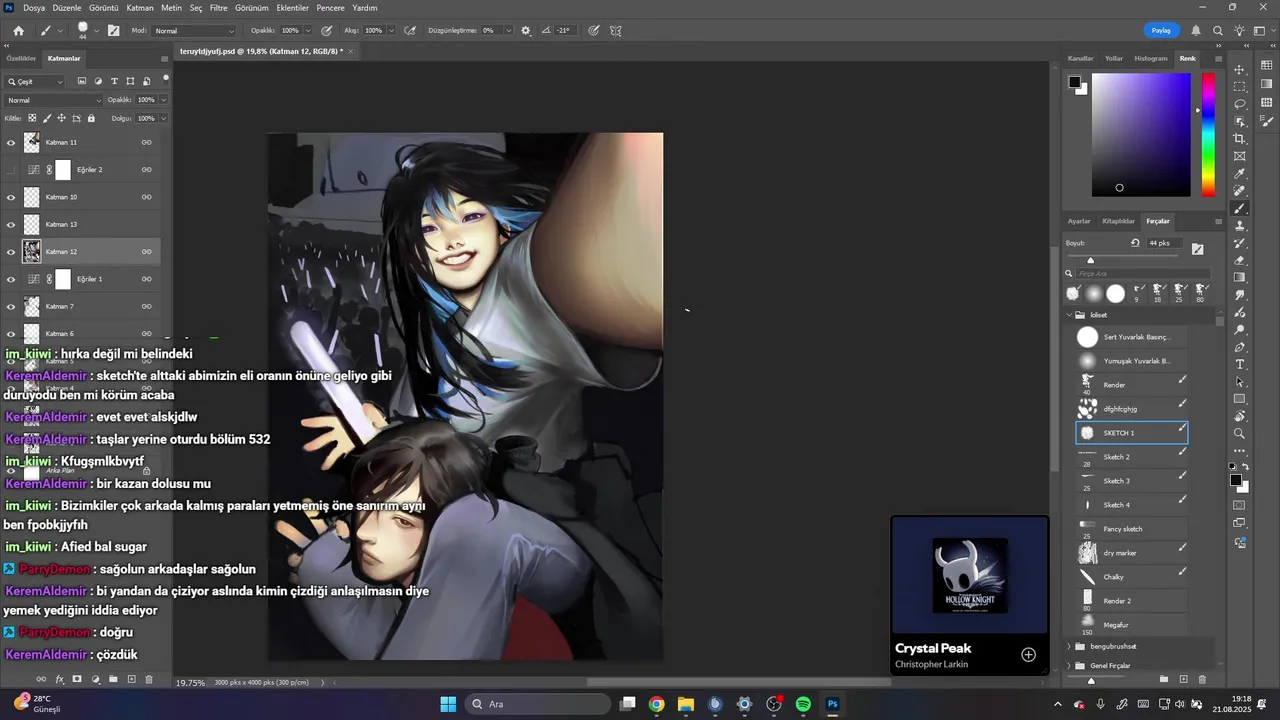Image resolution: width=1280 pixels, height=720 pixels.
Task: Switch to the Histogram tab
Action: pos(1151,58)
